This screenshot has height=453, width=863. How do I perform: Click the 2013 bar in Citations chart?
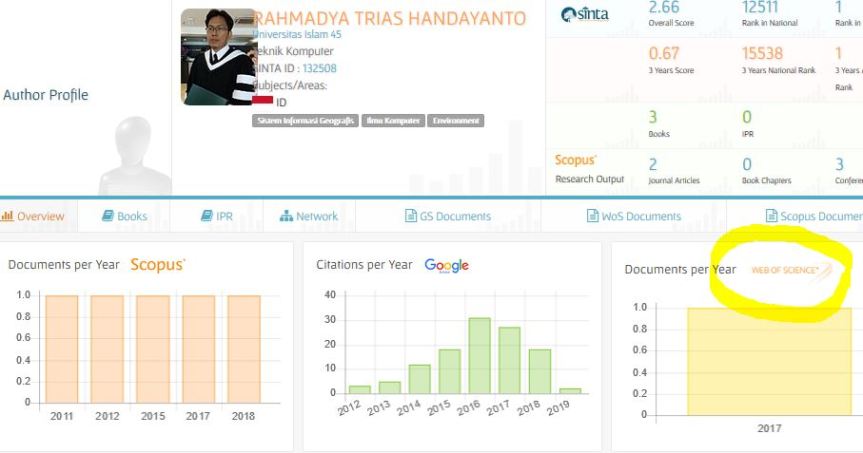tap(390, 387)
